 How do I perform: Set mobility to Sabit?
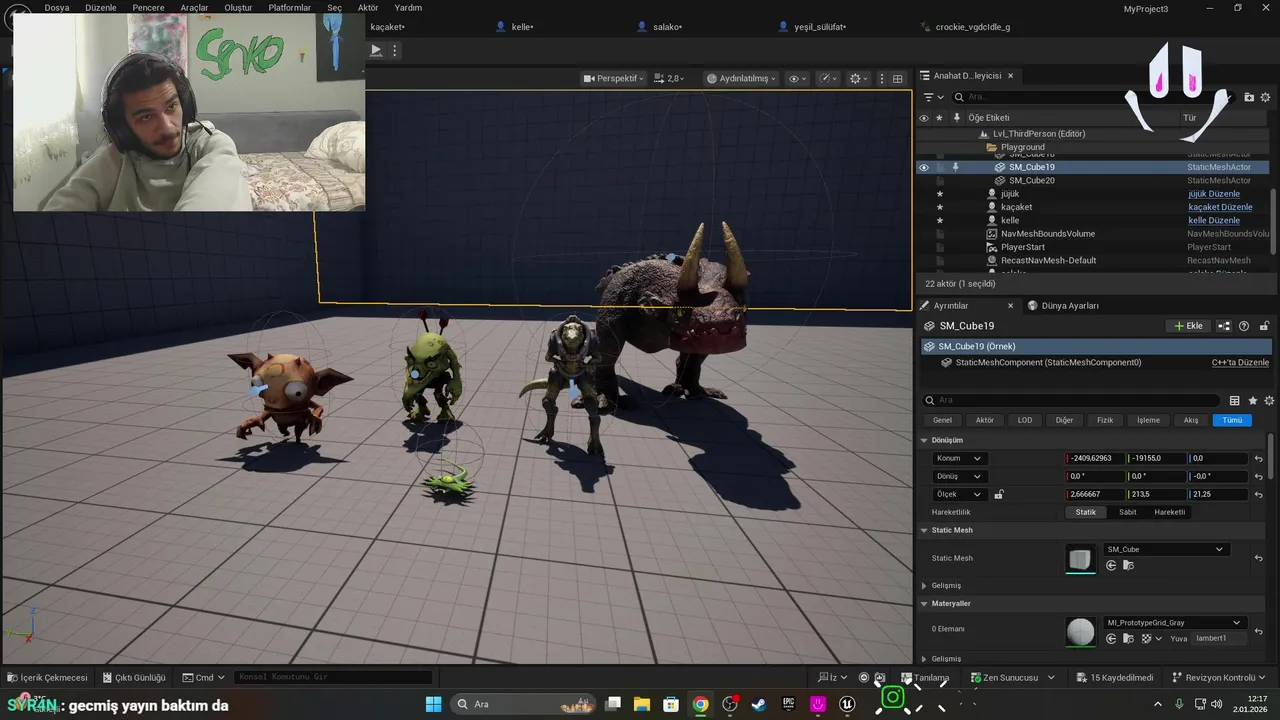pyautogui.click(x=1127, y=512)
